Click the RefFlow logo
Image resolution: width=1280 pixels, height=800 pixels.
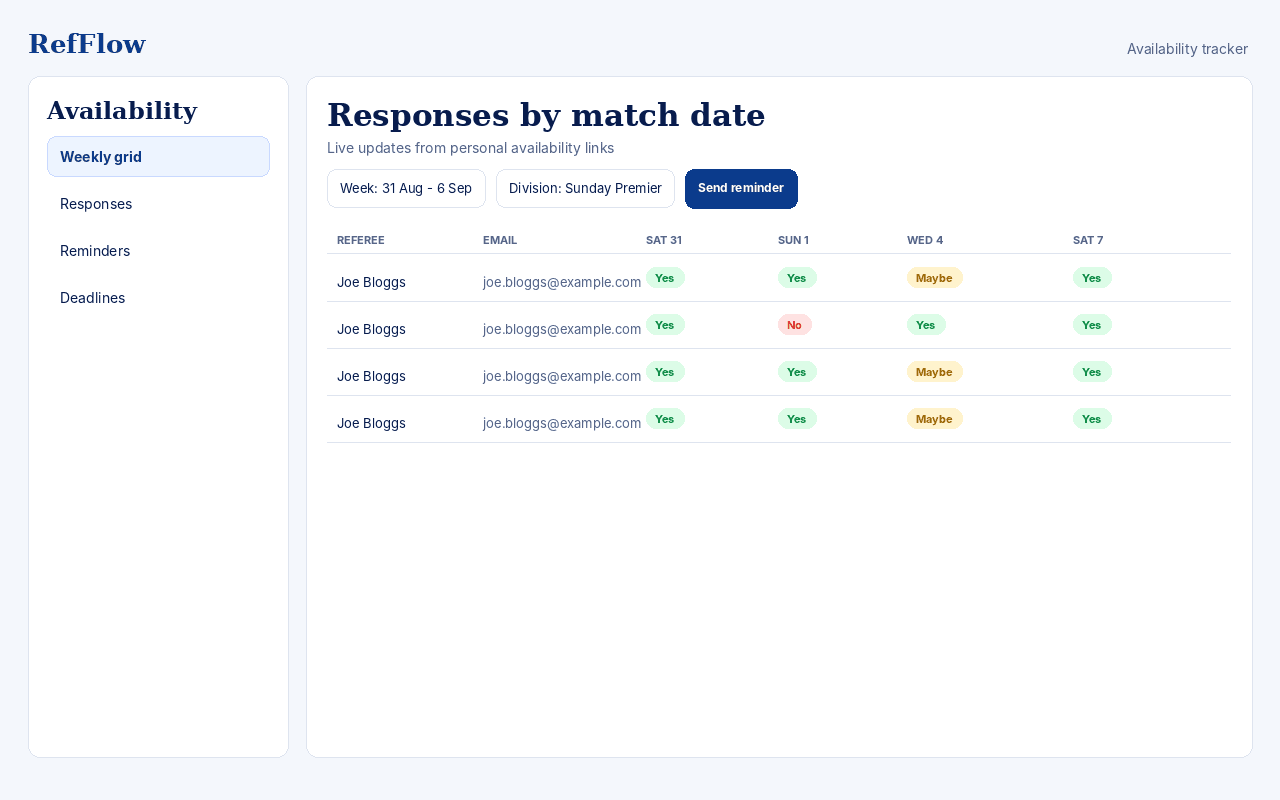(87, 44)
